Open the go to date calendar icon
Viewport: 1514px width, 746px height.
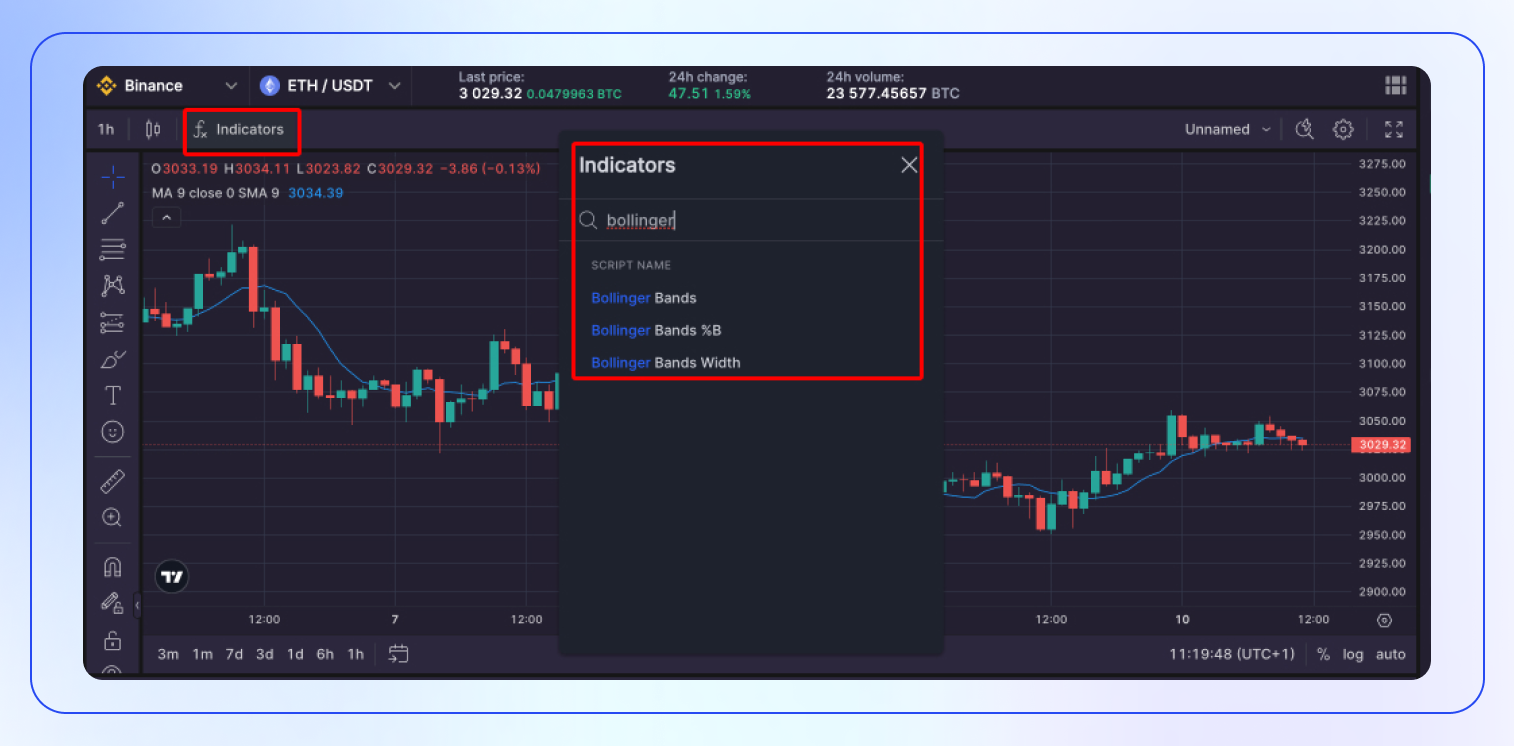click(398, 654)
